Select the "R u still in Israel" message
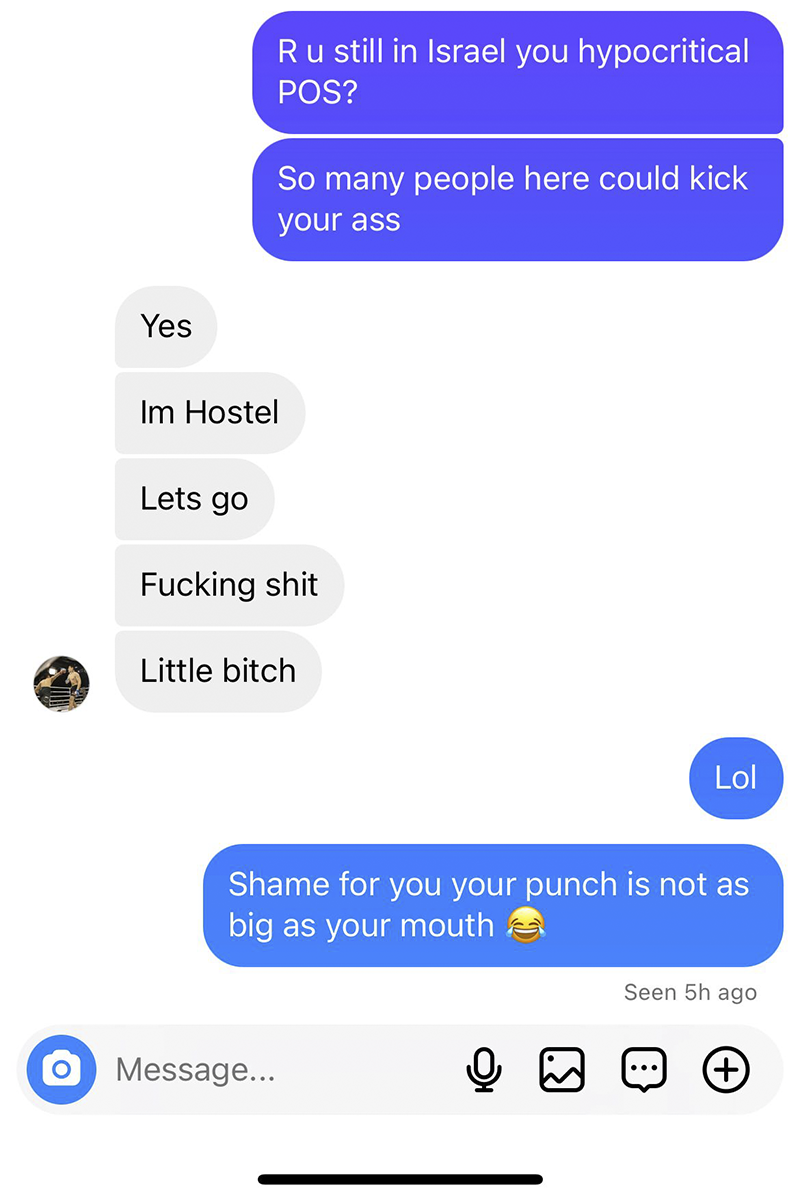This screenshot has height=1201, width=800. [x=518, y=72]
